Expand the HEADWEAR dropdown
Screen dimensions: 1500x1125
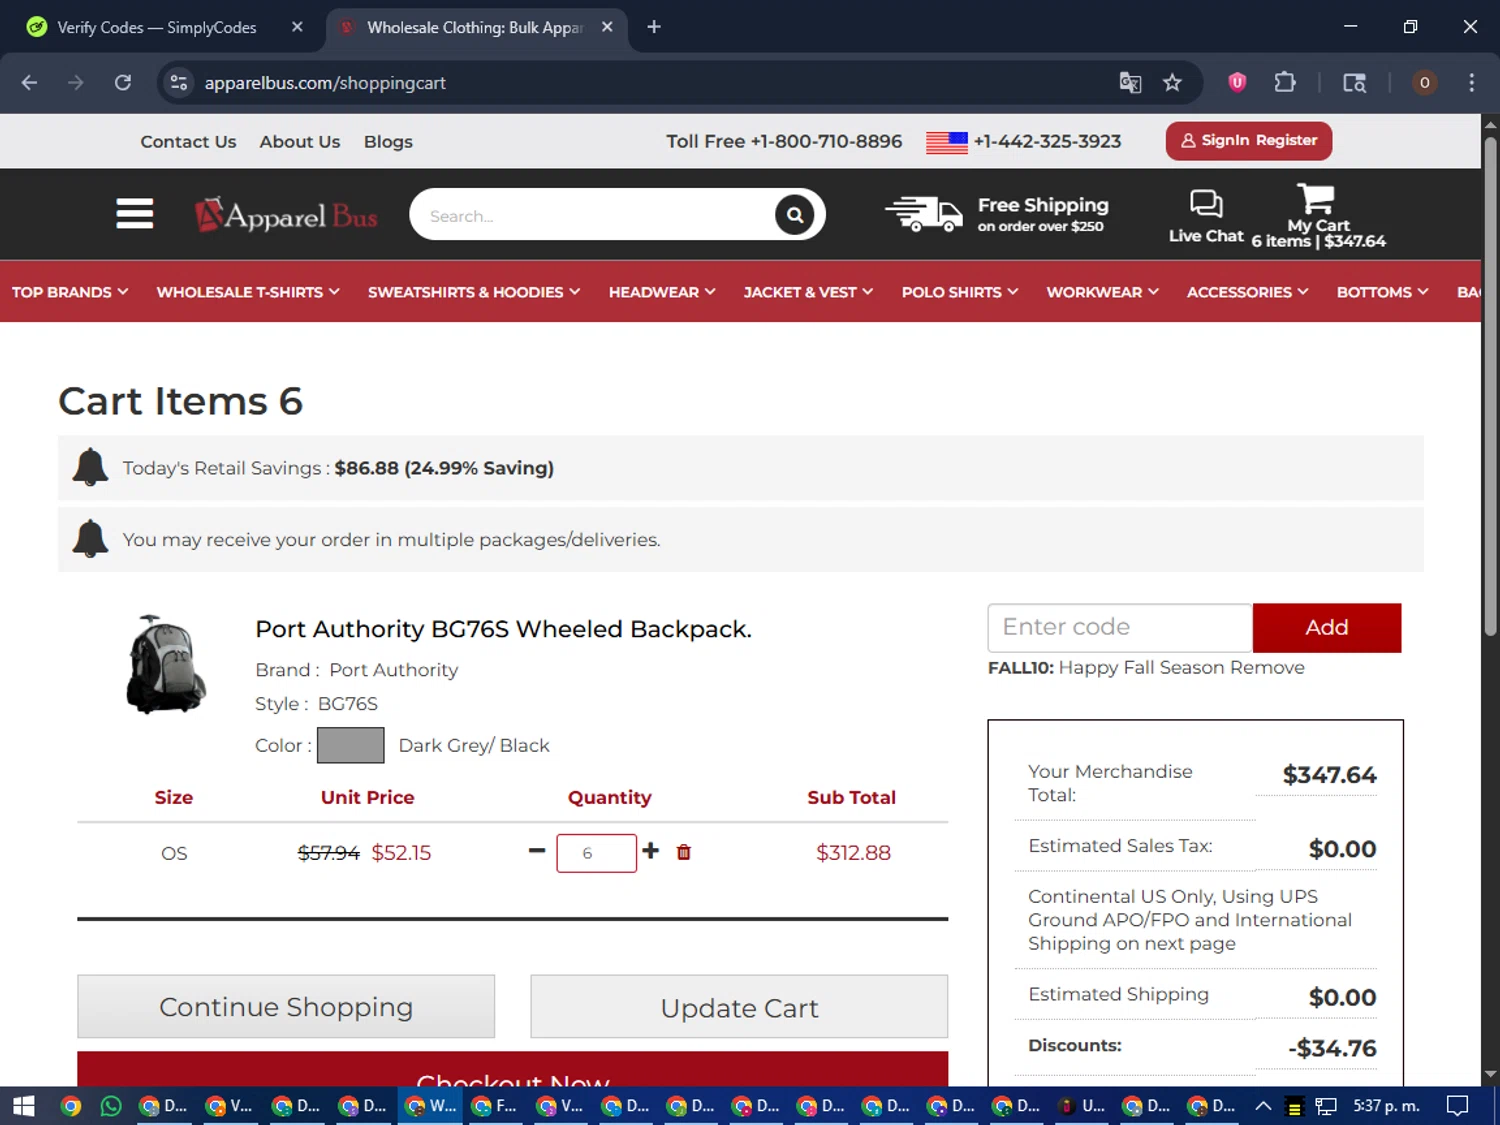pyautogui.click(x=662, y=292)
